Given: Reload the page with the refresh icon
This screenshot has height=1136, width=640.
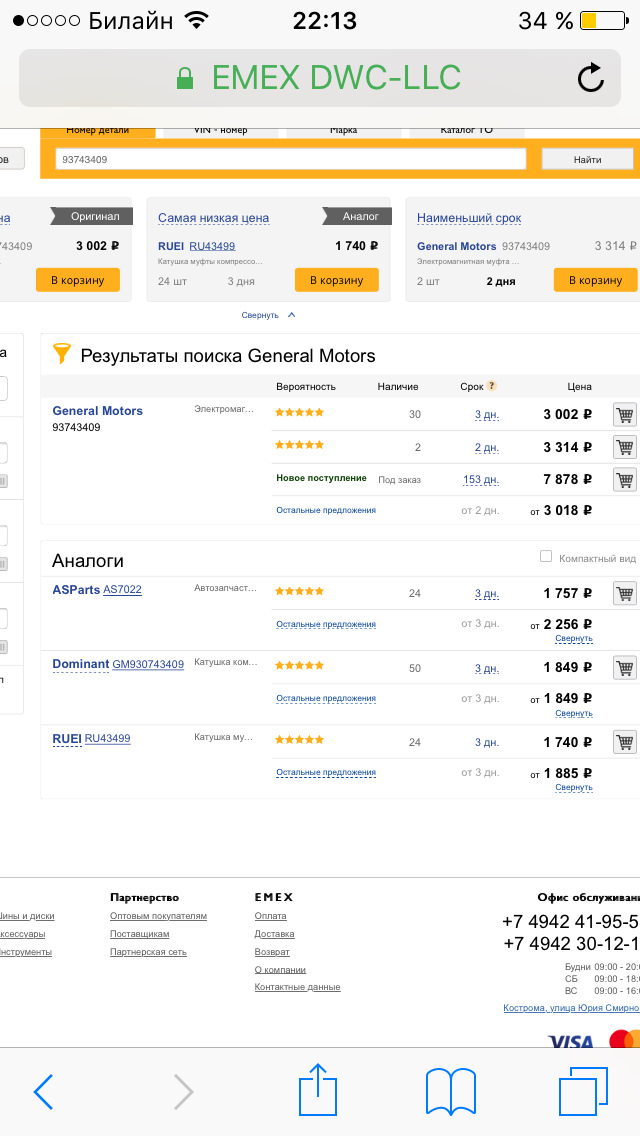Looking at the screenshot, I should point(591,78).
